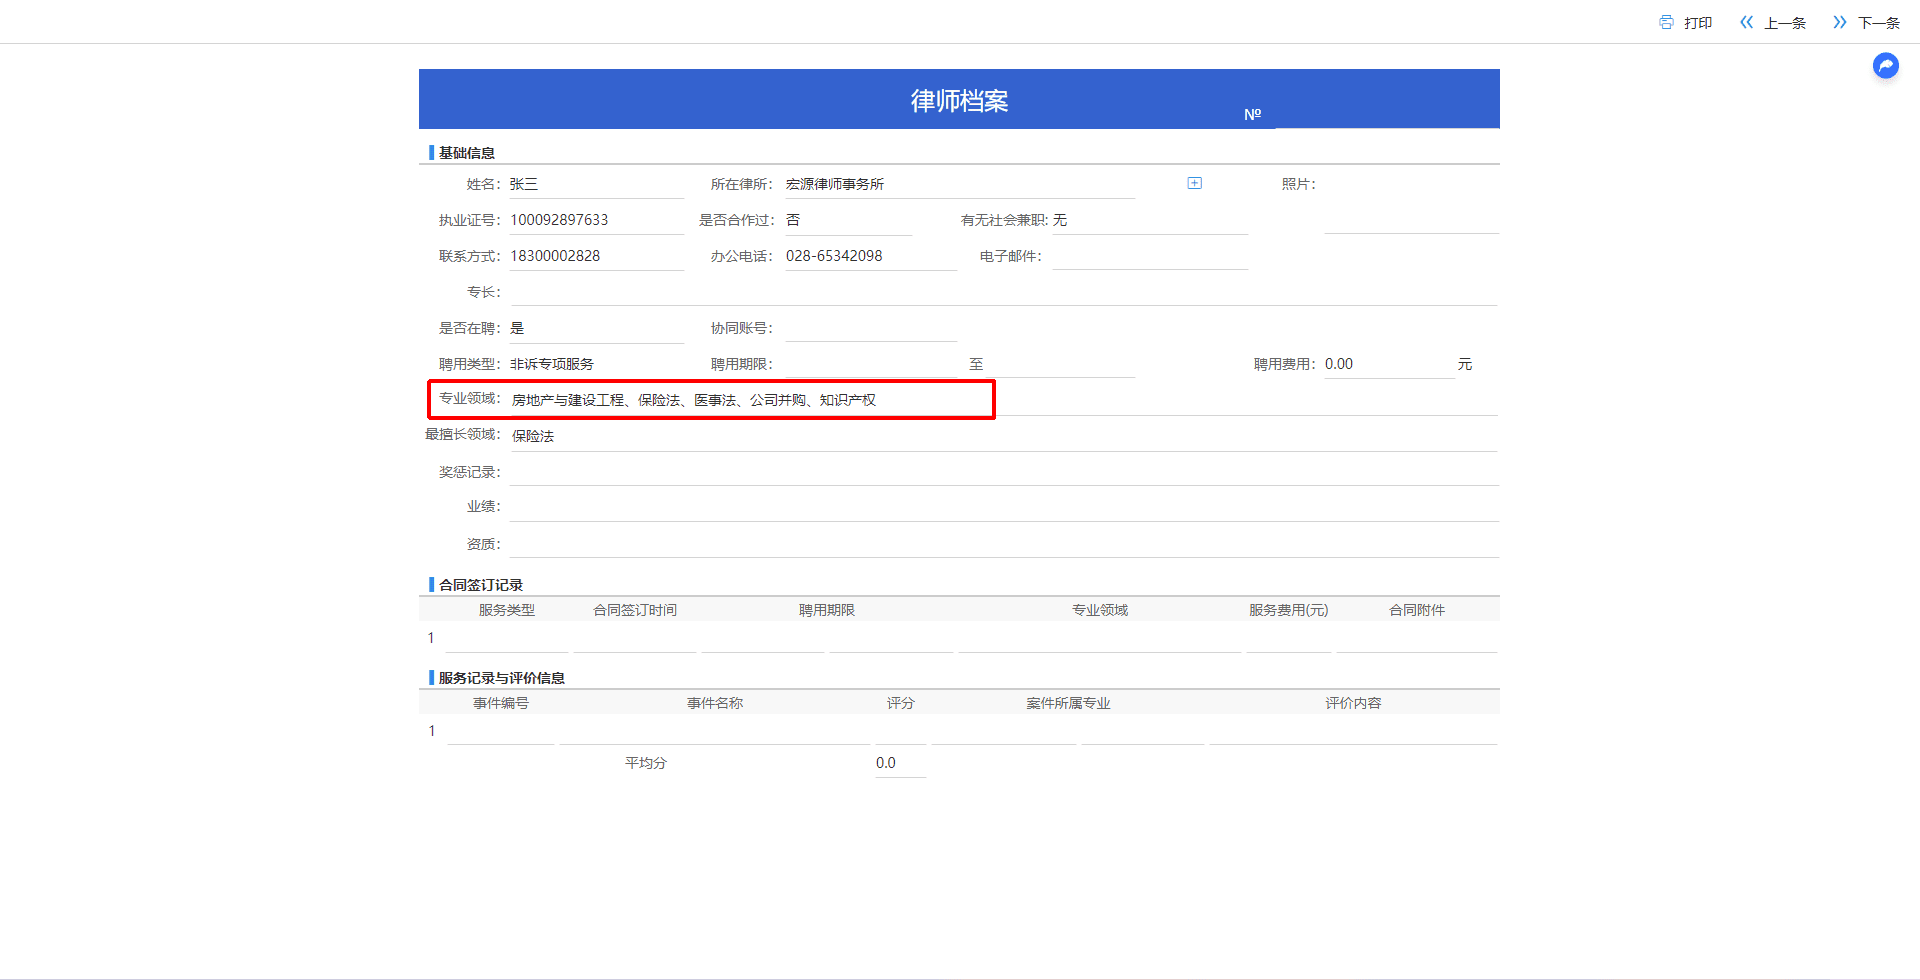Click the 案件所属专业 column header
The width and height of the screenshot is (1920, 980).
[x=1068, y=703]
